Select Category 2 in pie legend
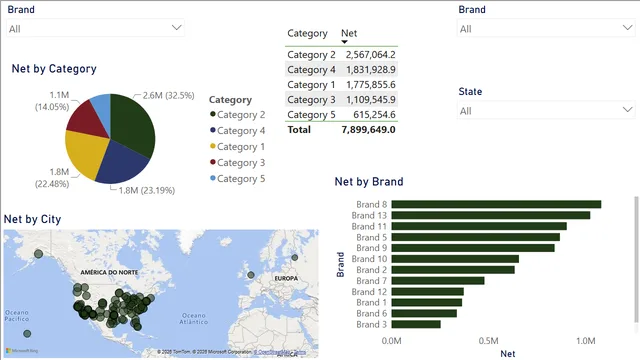The height and width of the screenshot is (360, 640). click(x=237, y=115)
